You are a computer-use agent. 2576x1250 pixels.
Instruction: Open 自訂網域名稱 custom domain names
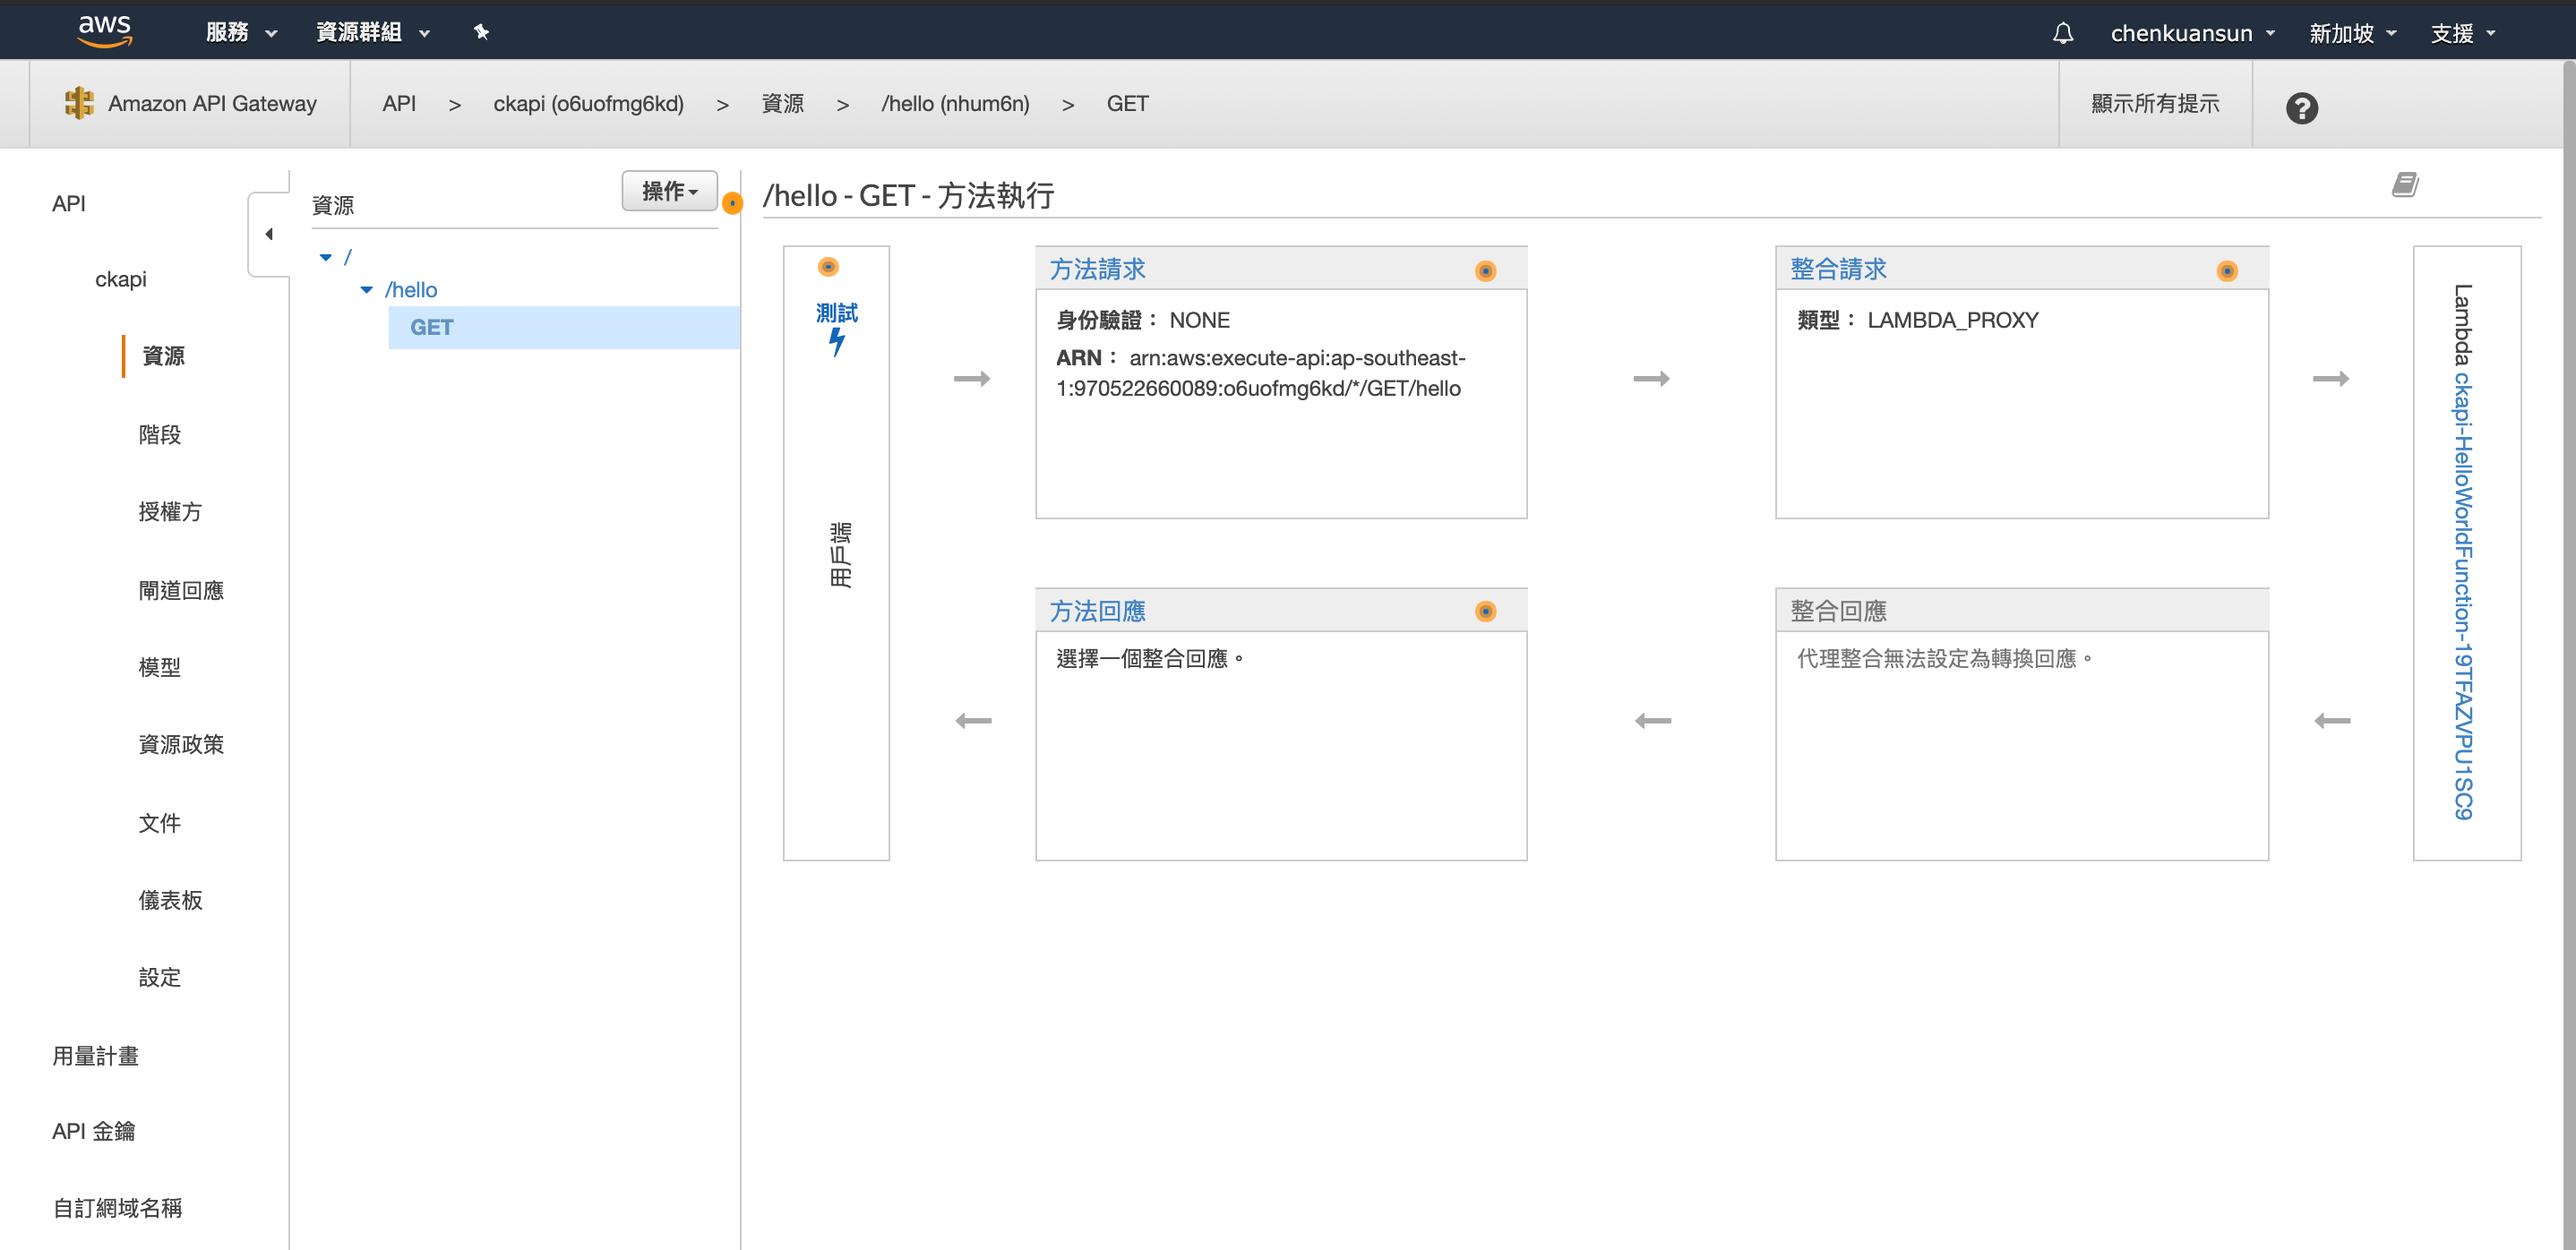117,1208
